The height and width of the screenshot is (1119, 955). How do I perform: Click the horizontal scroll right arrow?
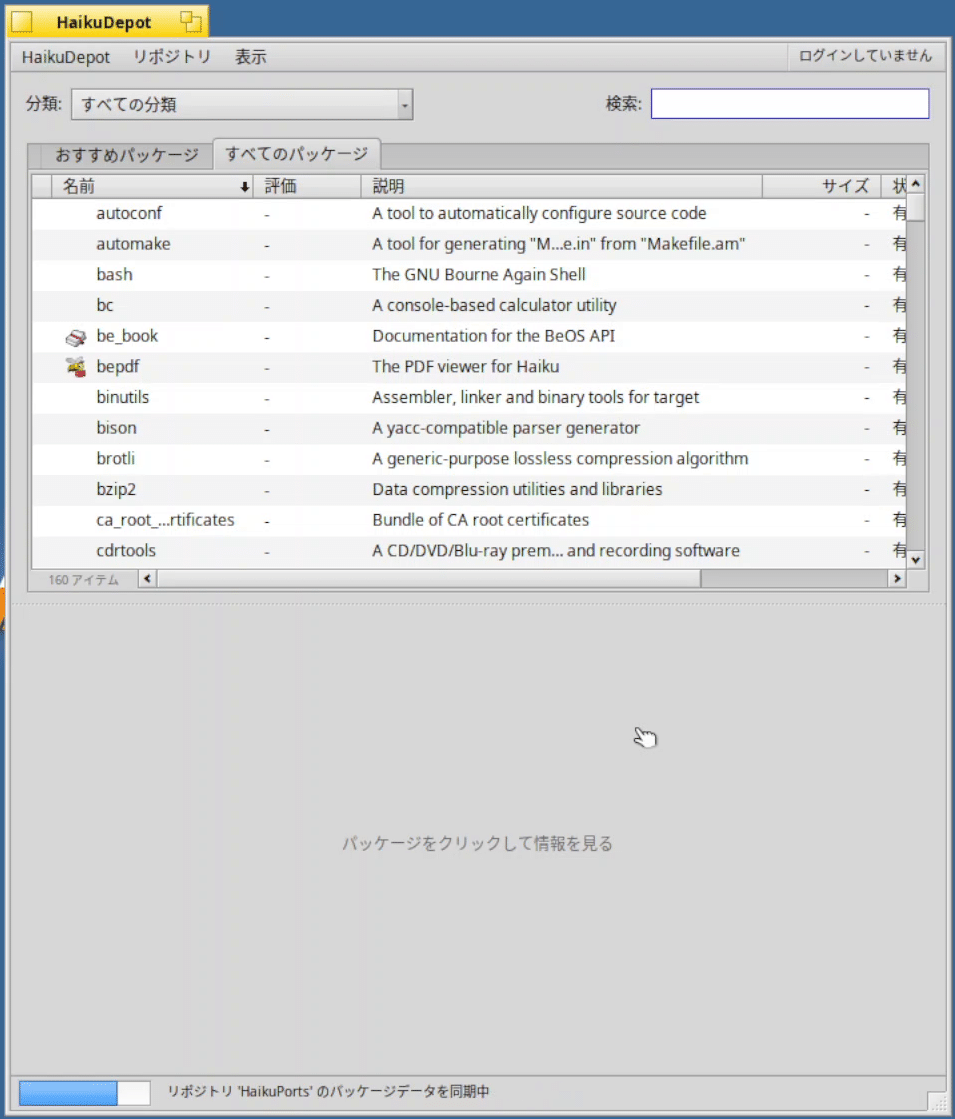897,579
